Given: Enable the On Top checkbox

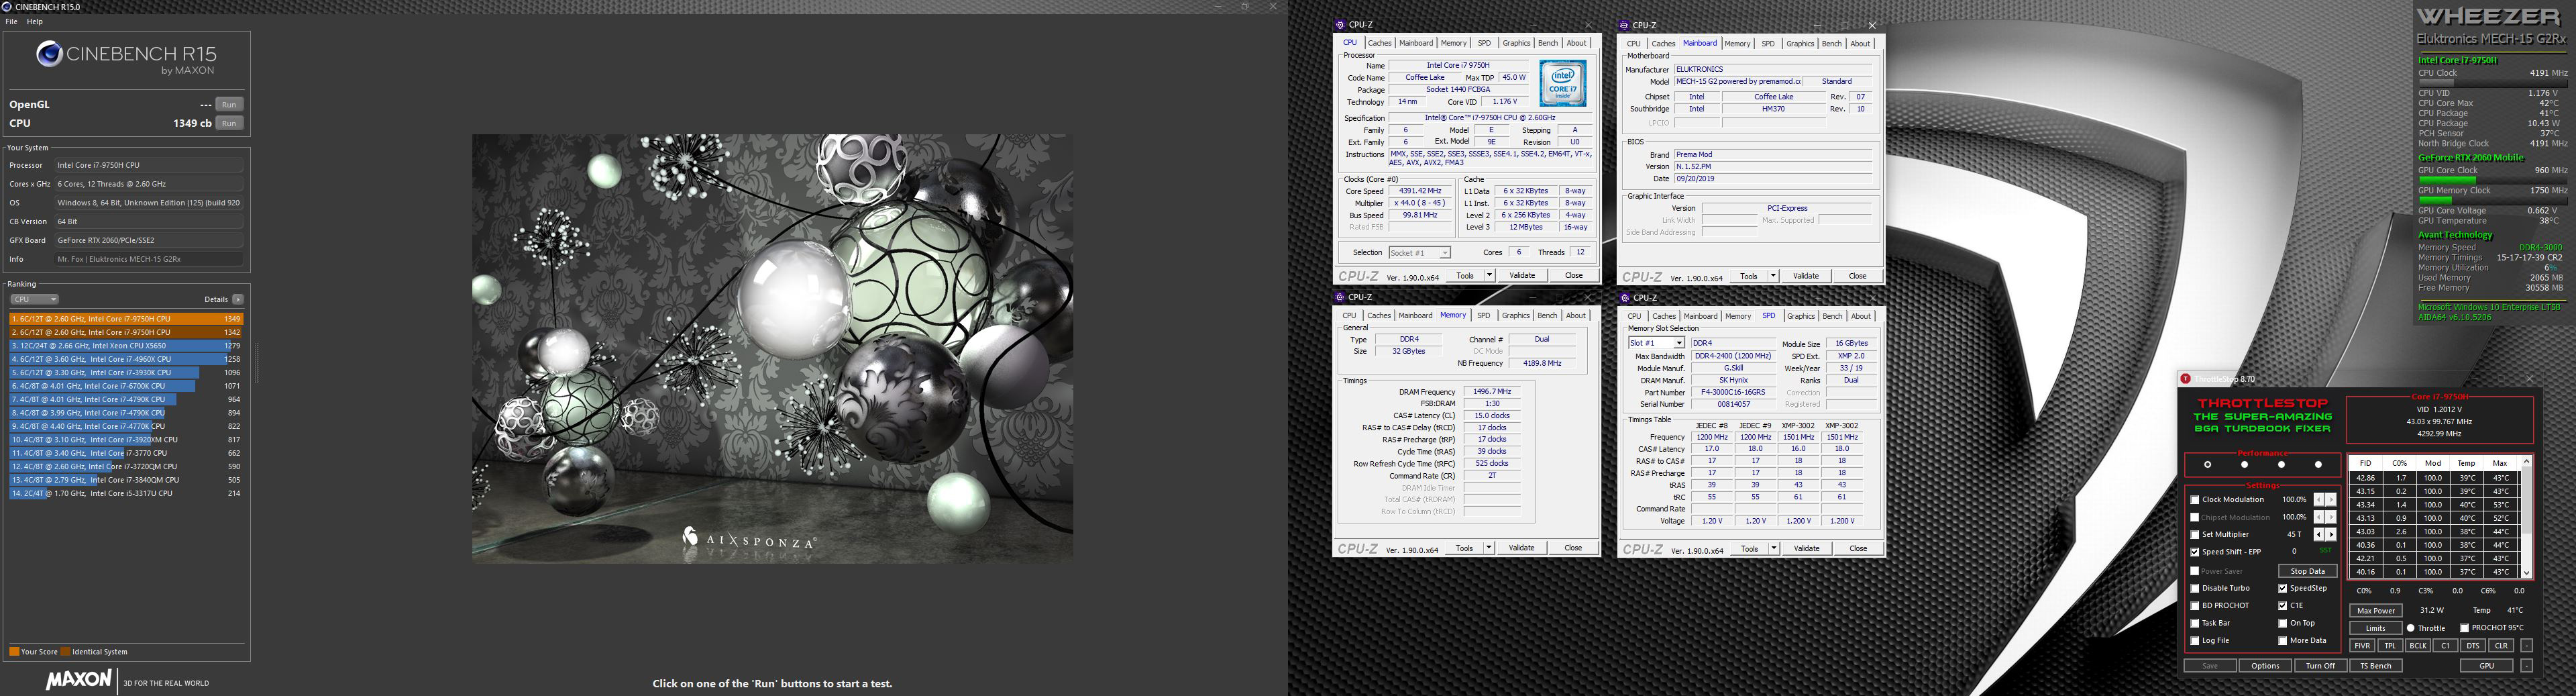Looking at the screenshot, I should coord(2283,623).
